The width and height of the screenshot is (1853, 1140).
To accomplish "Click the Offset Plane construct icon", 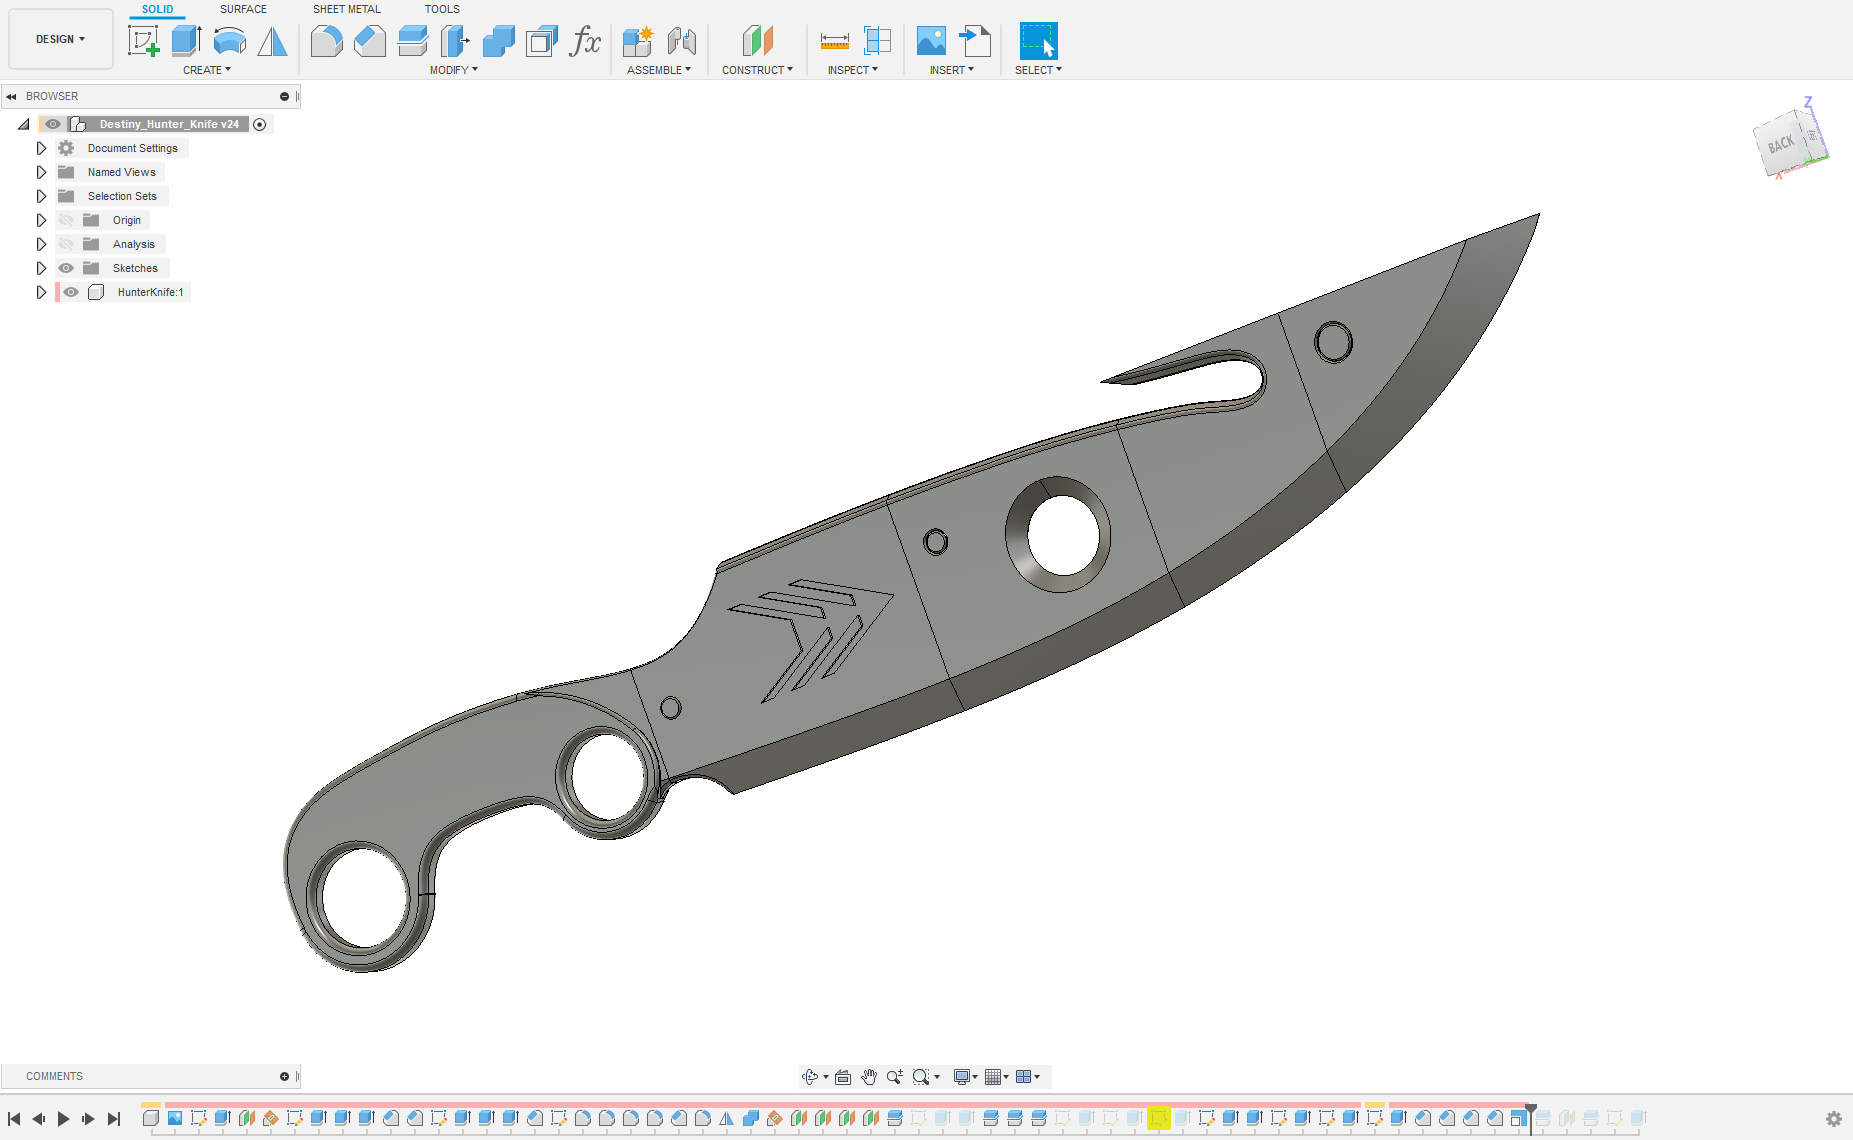I will click(x=757, y=41).
